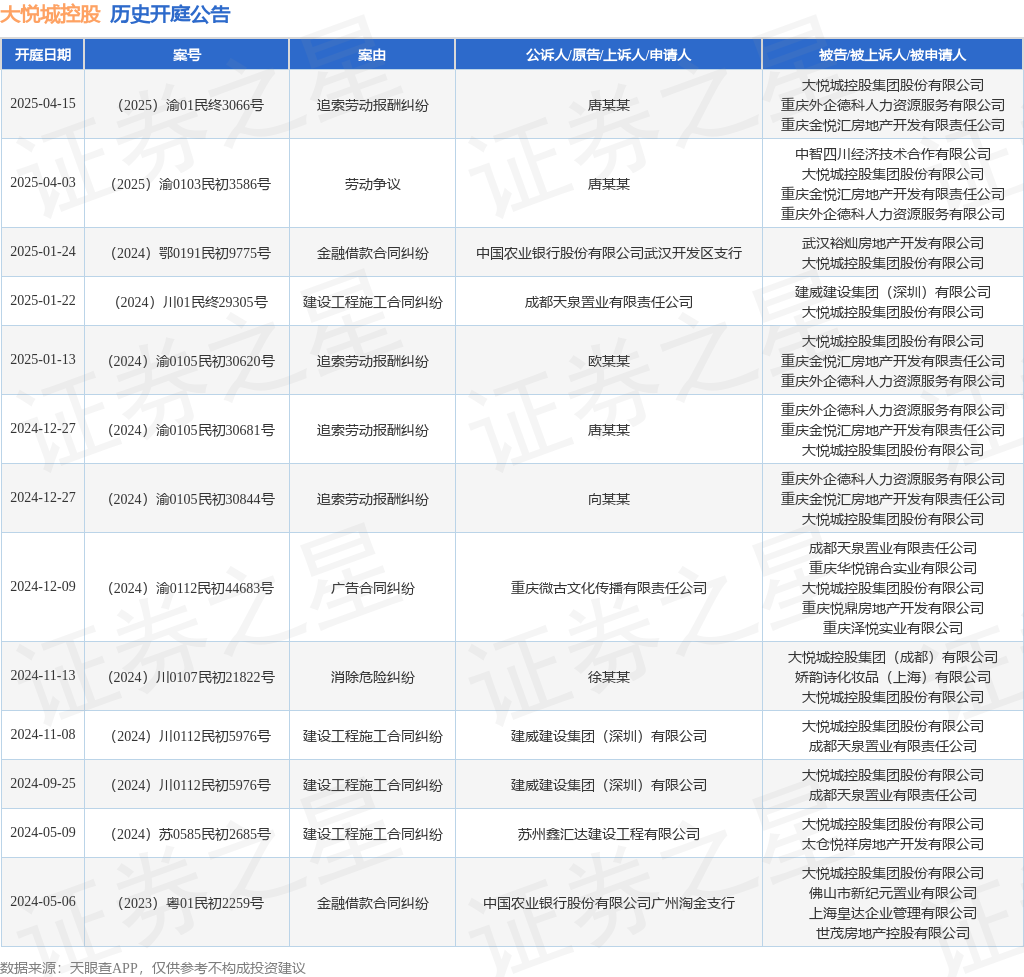1024x977 pixels.
Task: Click plaintiff 重庆微古文化传播有限责任公司
Action: coord(609,588)
